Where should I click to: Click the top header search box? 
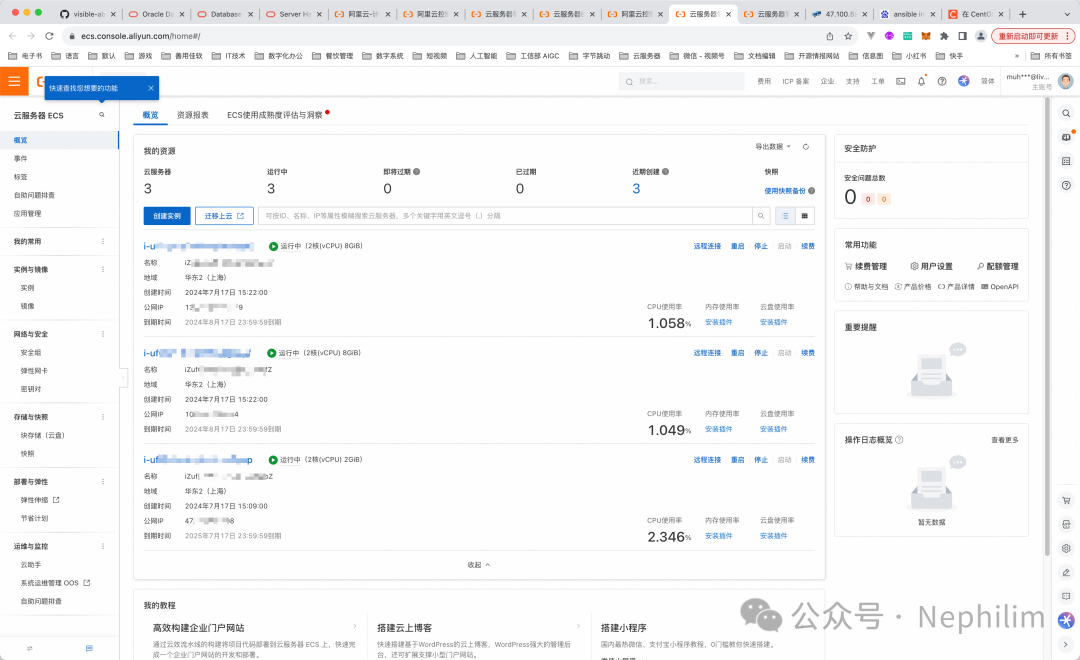pos(682,81)
